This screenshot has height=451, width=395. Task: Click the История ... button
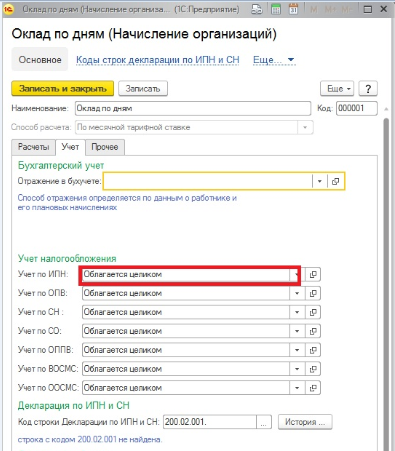click(305, 422)
